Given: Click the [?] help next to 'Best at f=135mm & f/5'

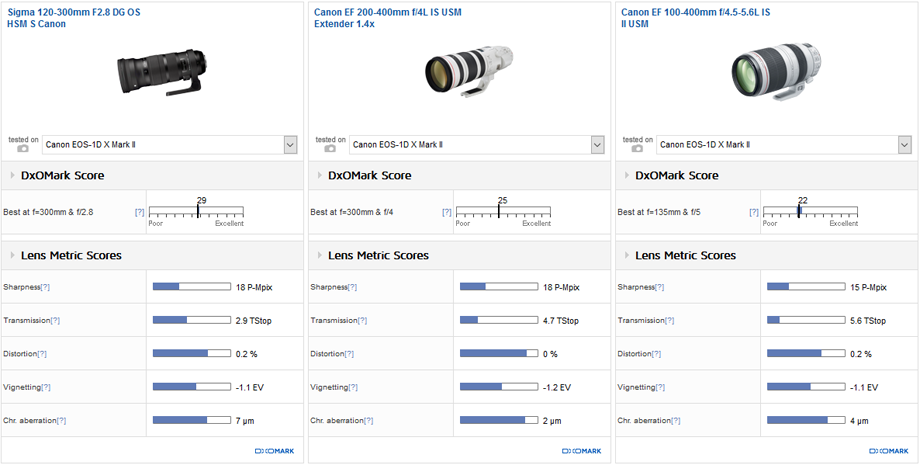Looking at the screenshot, I should pos(754,212).
